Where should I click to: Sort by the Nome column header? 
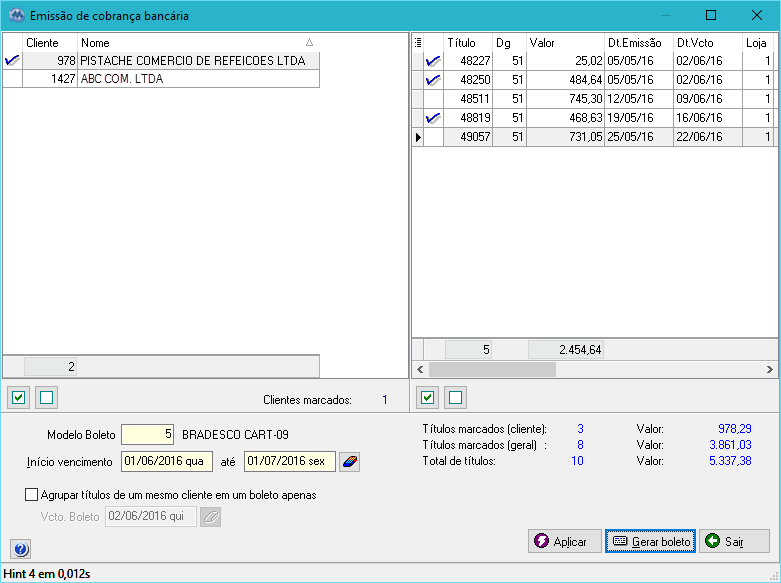pos(198,43)
